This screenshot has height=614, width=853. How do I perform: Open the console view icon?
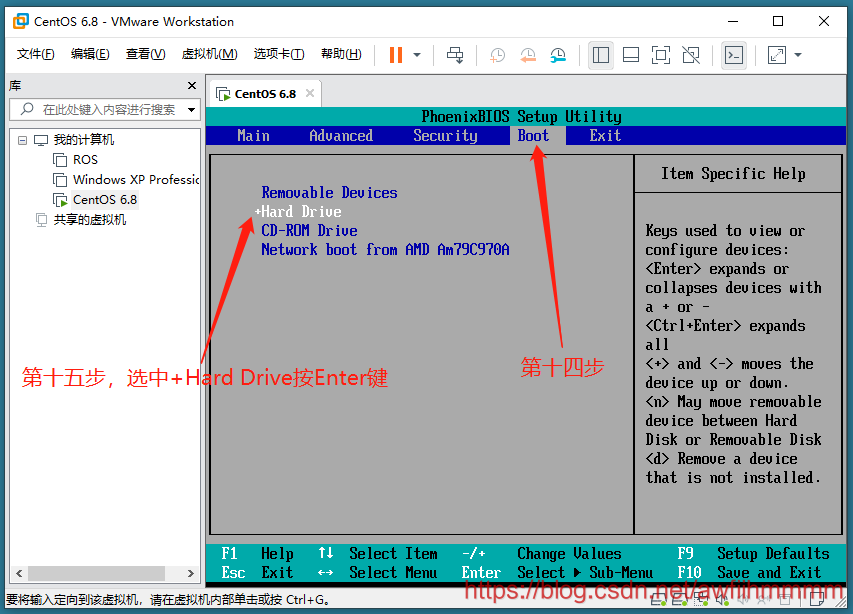click(x=734, y=55)
